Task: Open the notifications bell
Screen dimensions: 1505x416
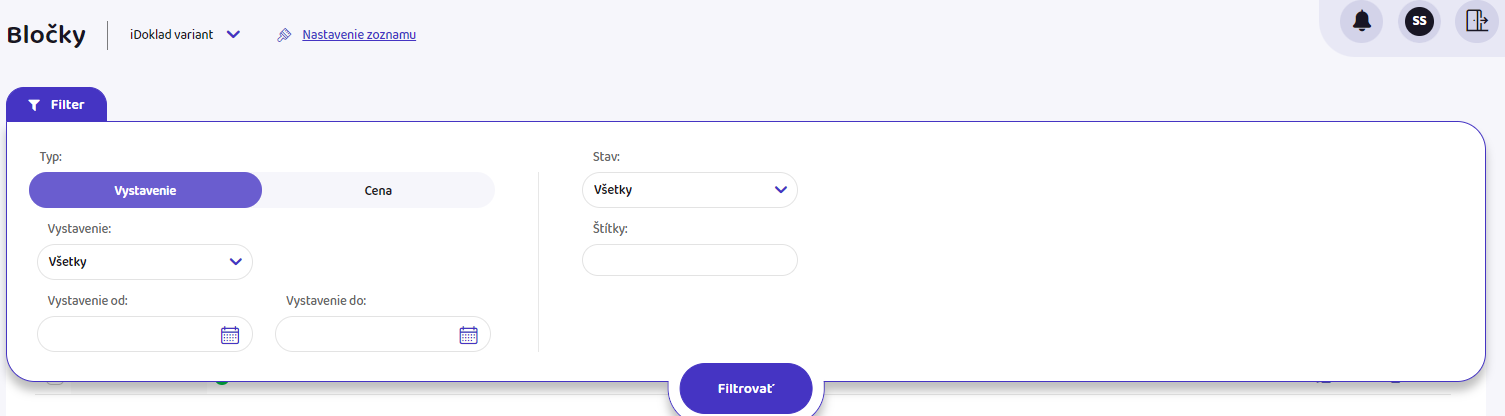Action: [1361, 21]
